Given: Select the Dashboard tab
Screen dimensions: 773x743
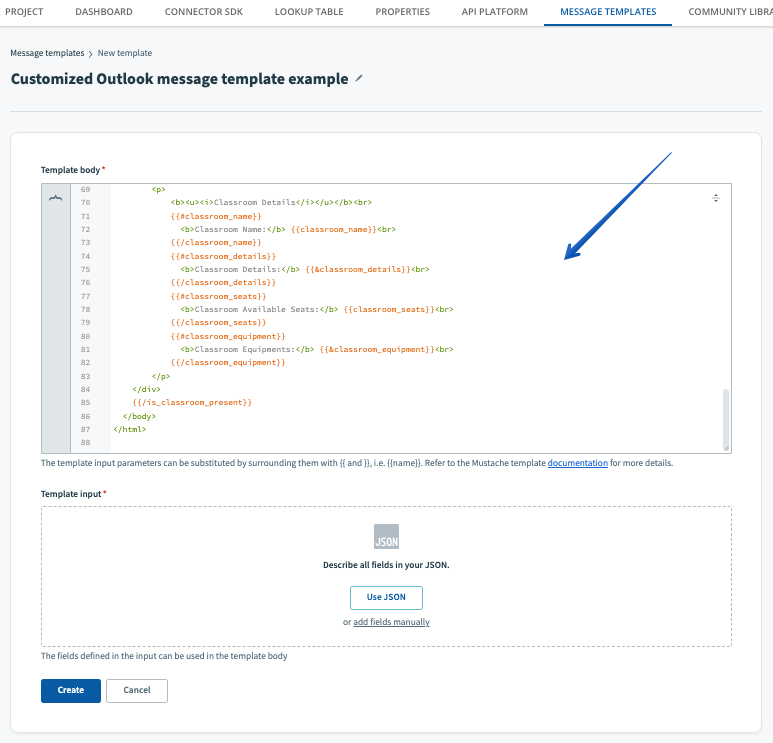Looking at the screenshot, I should point(103,12).
